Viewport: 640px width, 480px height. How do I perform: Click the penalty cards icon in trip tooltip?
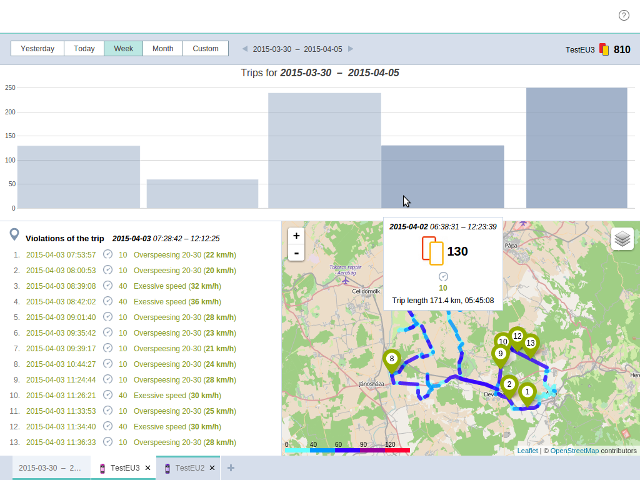tap(433, 251)
